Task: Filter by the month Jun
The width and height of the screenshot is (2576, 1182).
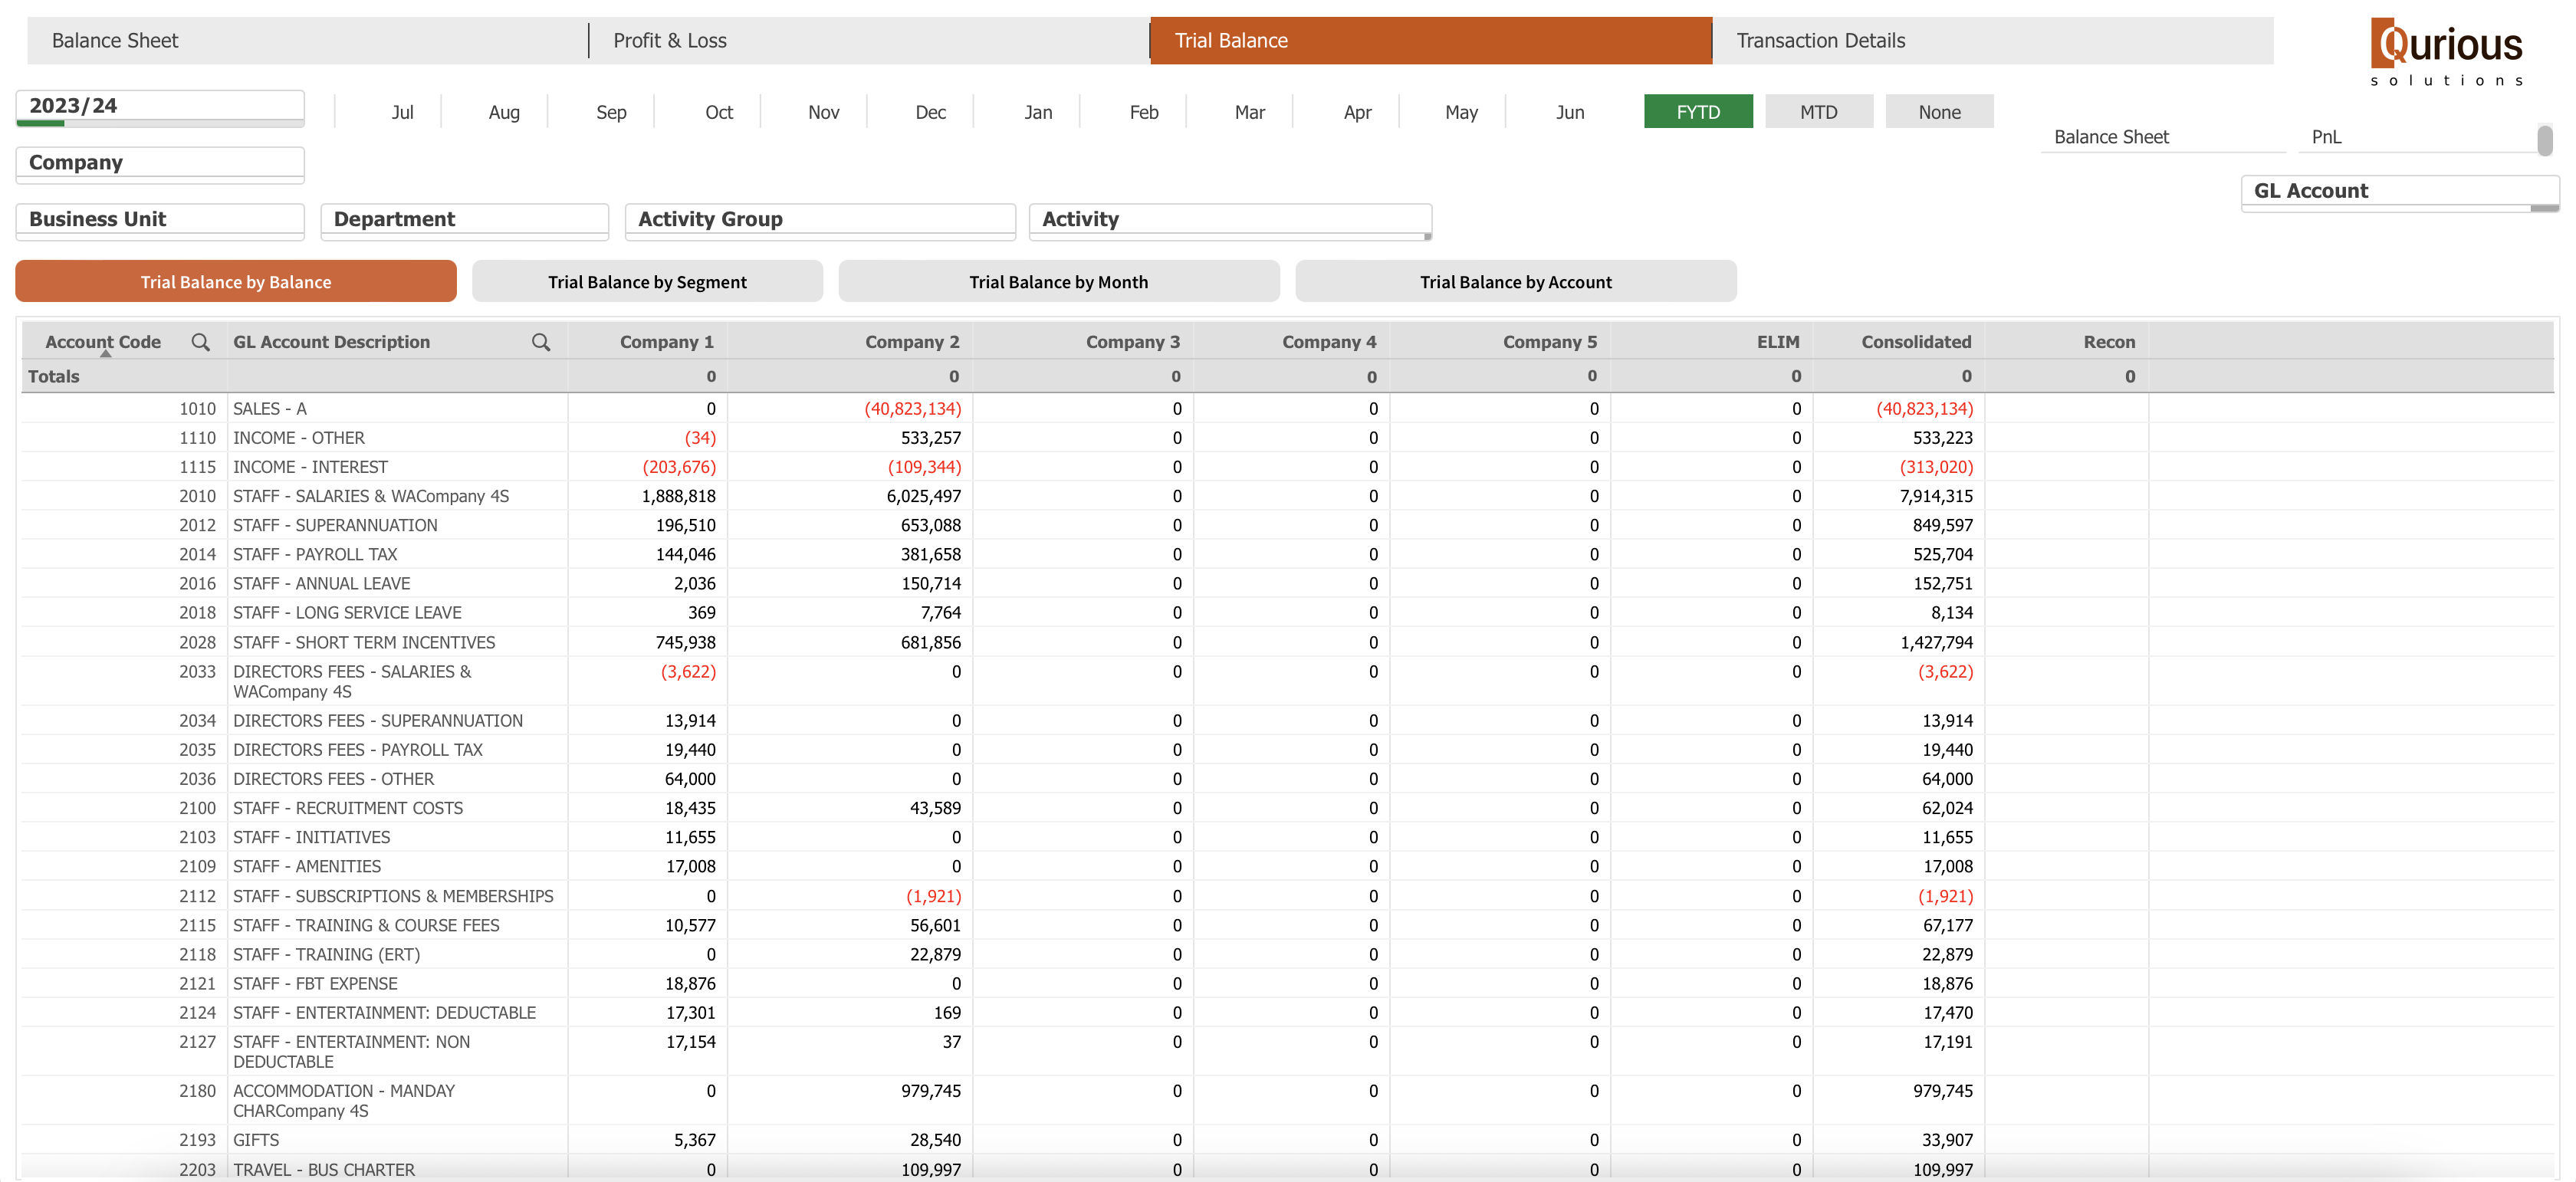Action: (1570, 112)
